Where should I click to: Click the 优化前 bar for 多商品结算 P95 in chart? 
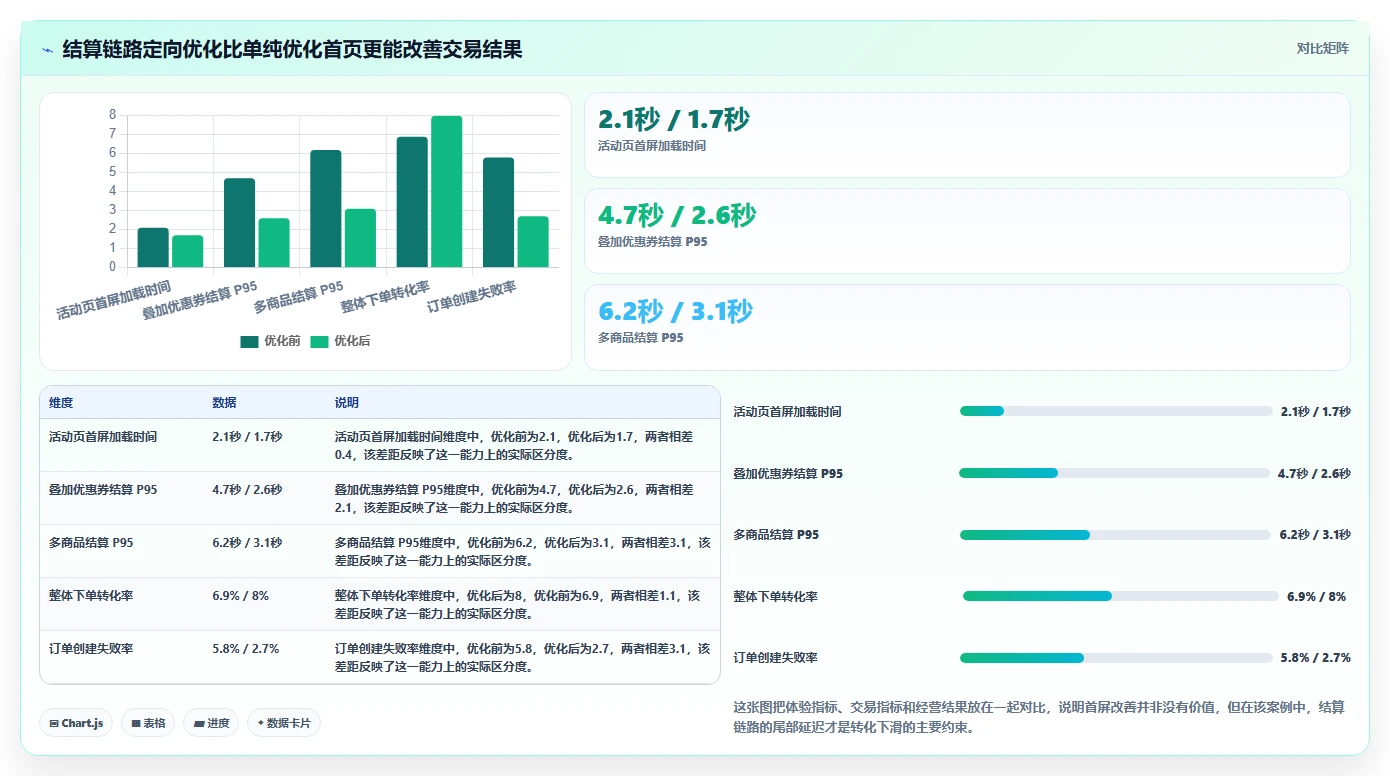point(326,209)
